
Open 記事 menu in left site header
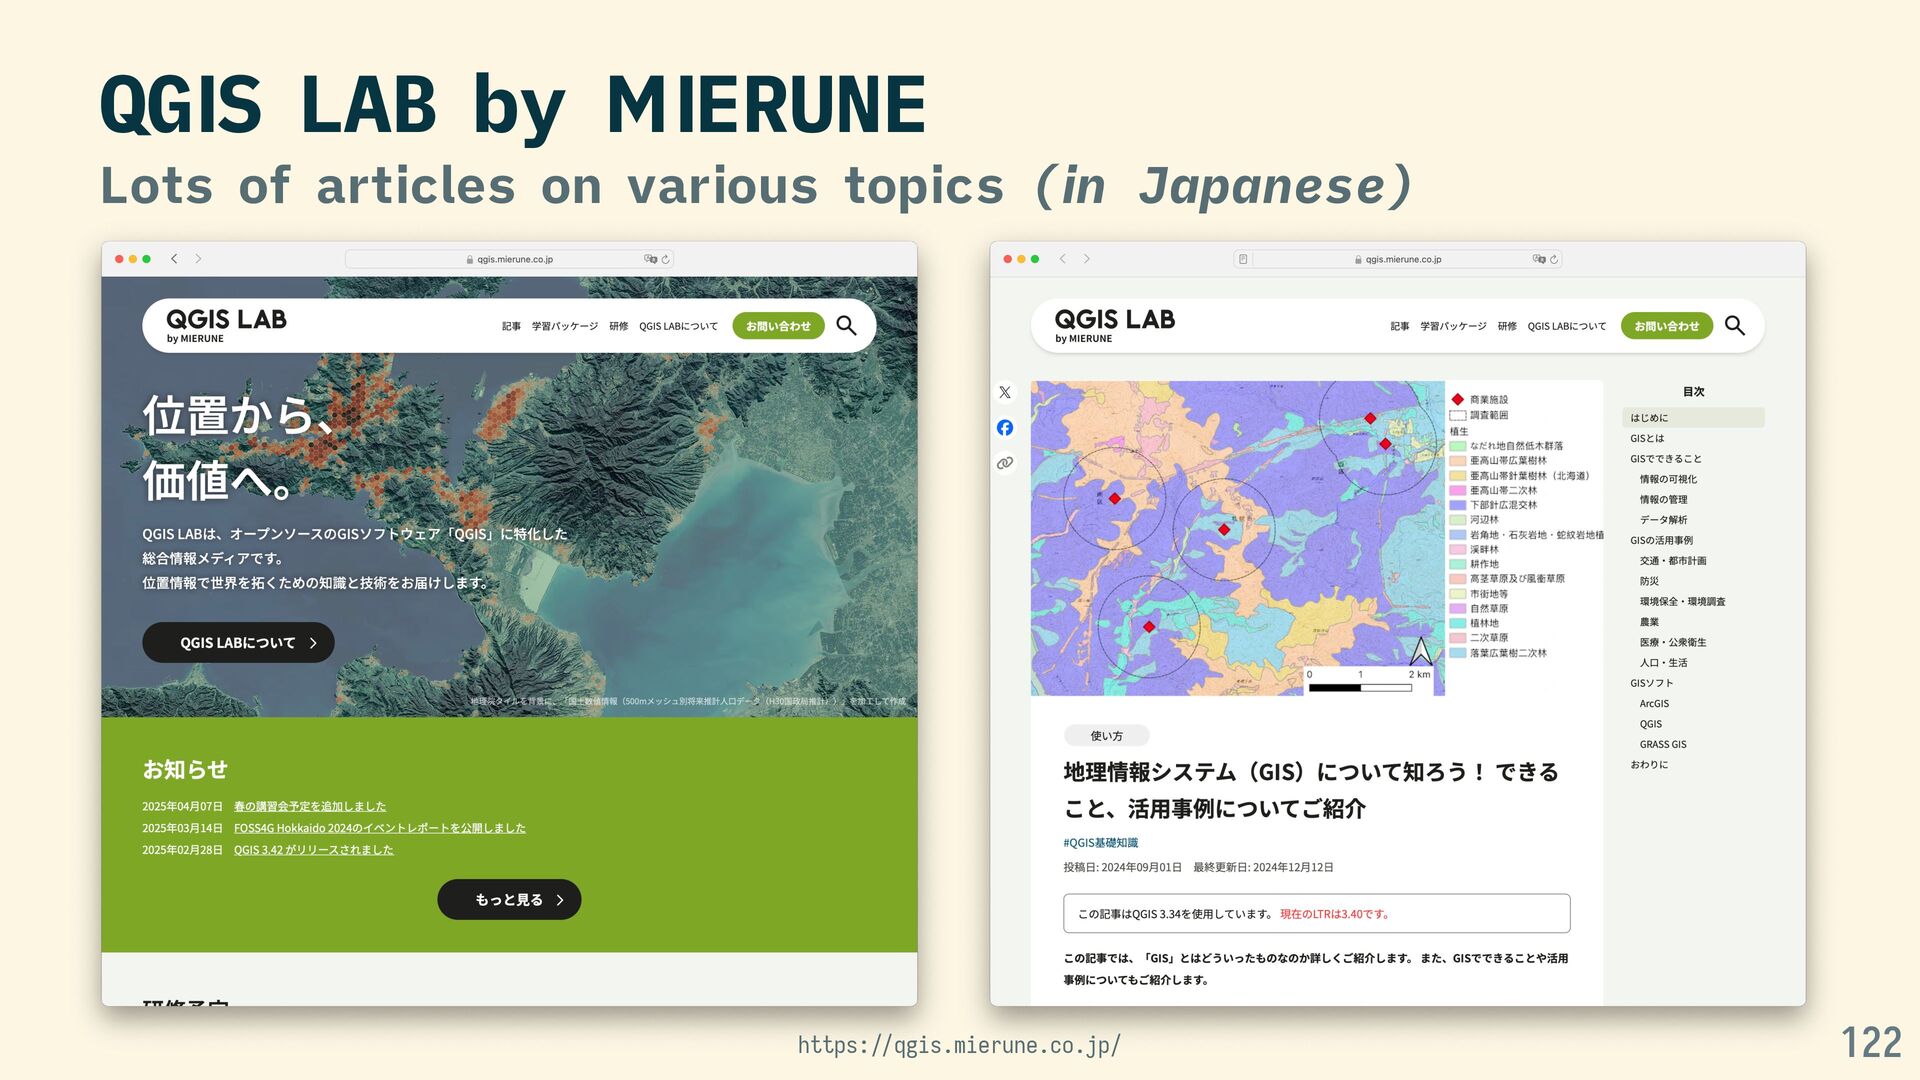pyautogui.click(x=511, y=327)
